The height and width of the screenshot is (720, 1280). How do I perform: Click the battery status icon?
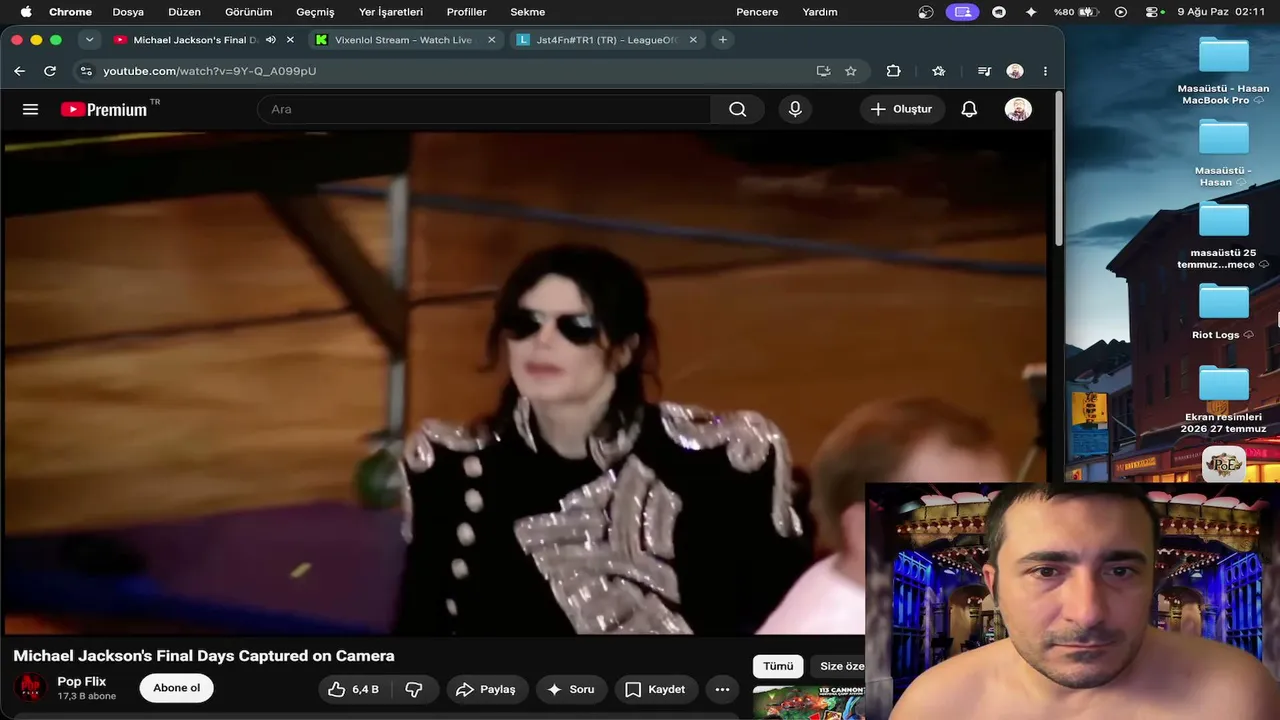[1089, 12]
